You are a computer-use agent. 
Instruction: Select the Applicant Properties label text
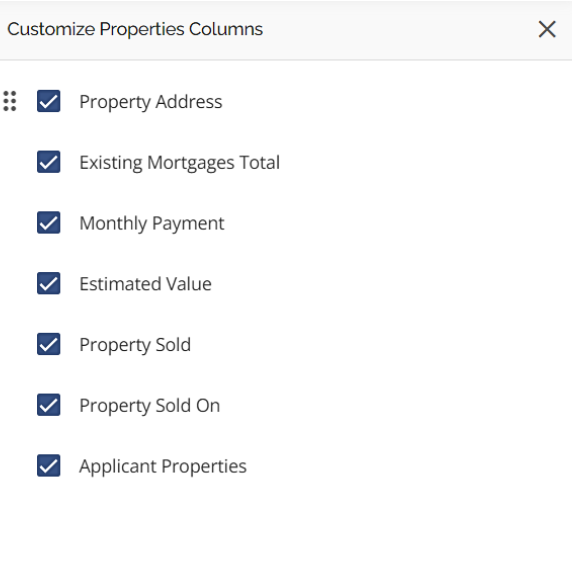click(x=163, y=466)
